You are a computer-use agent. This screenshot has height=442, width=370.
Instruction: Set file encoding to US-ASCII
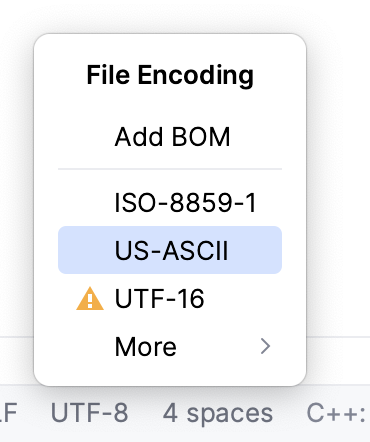click(x=170, y=250)
